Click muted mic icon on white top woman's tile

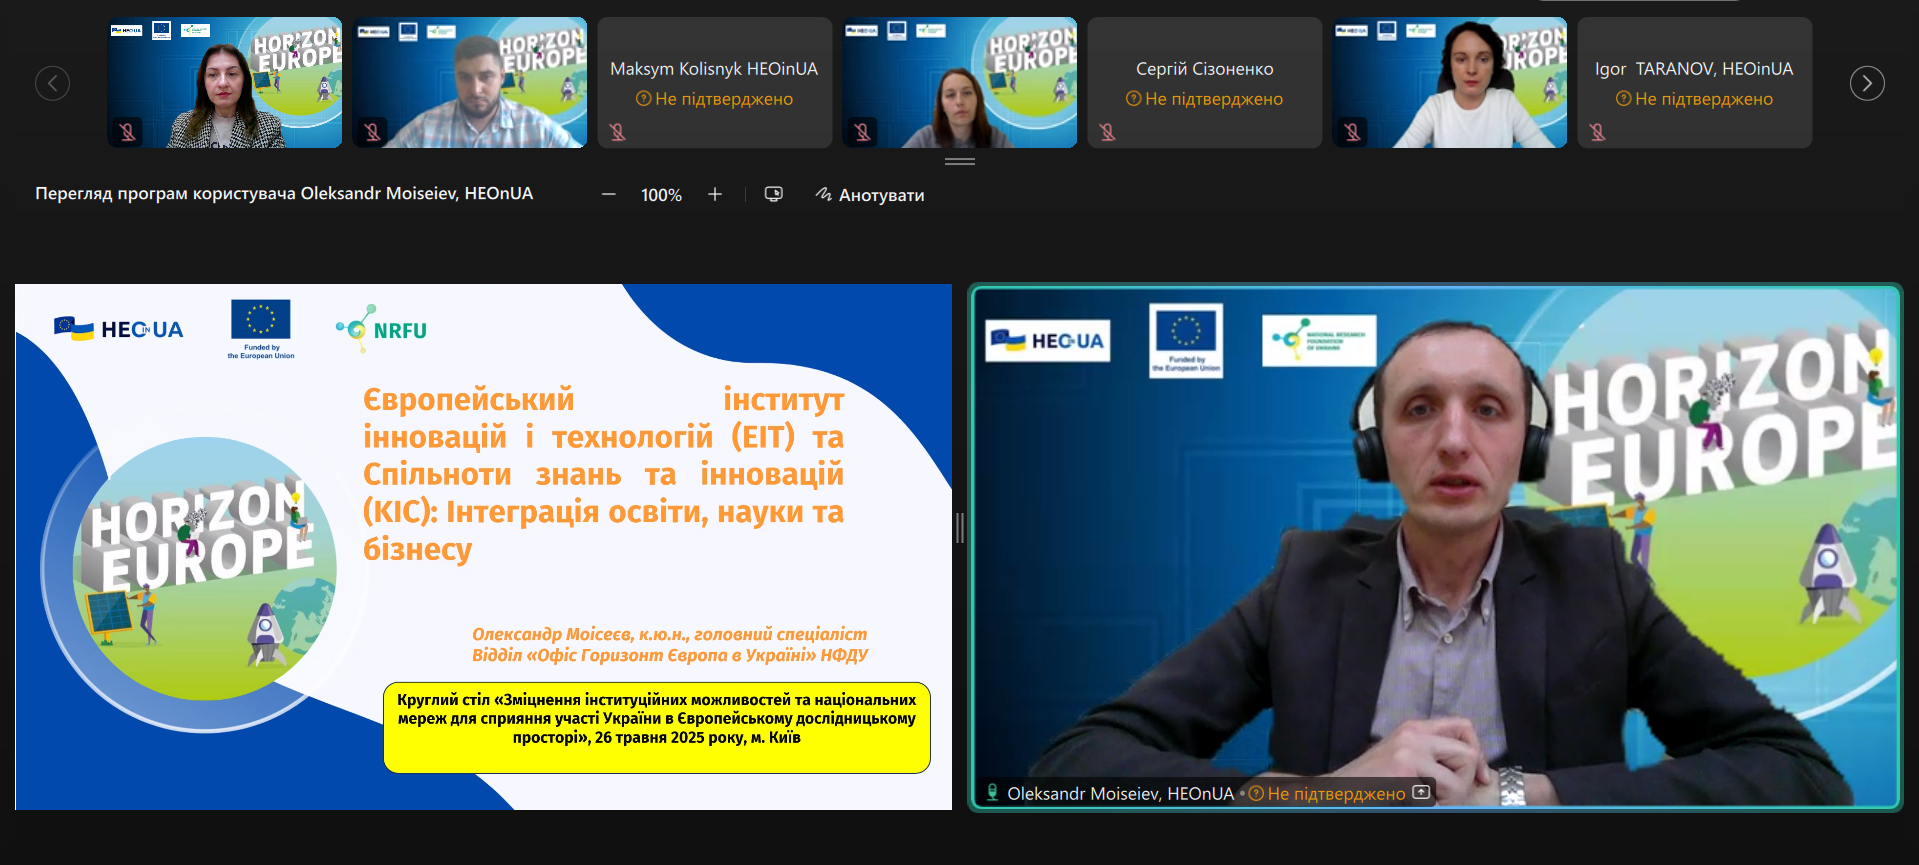coord(1352,131)
